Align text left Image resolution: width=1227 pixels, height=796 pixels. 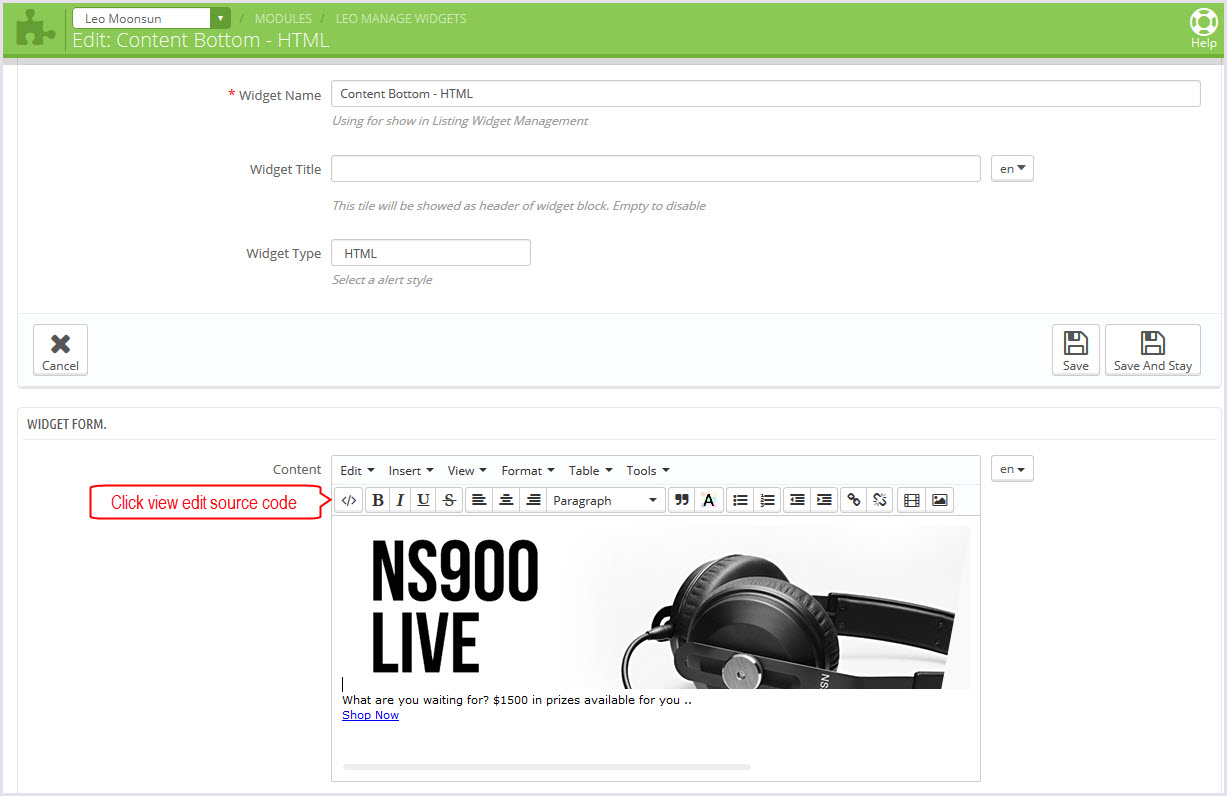480,500
